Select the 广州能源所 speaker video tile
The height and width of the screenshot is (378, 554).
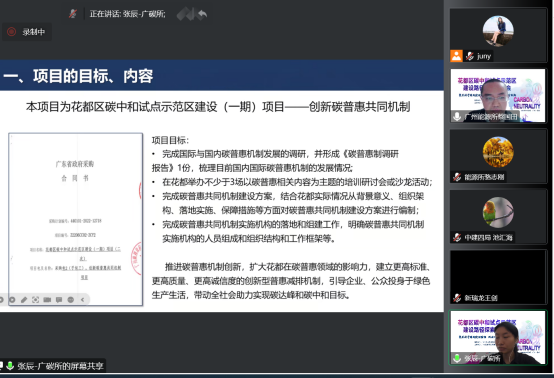[x=497, y=95]
